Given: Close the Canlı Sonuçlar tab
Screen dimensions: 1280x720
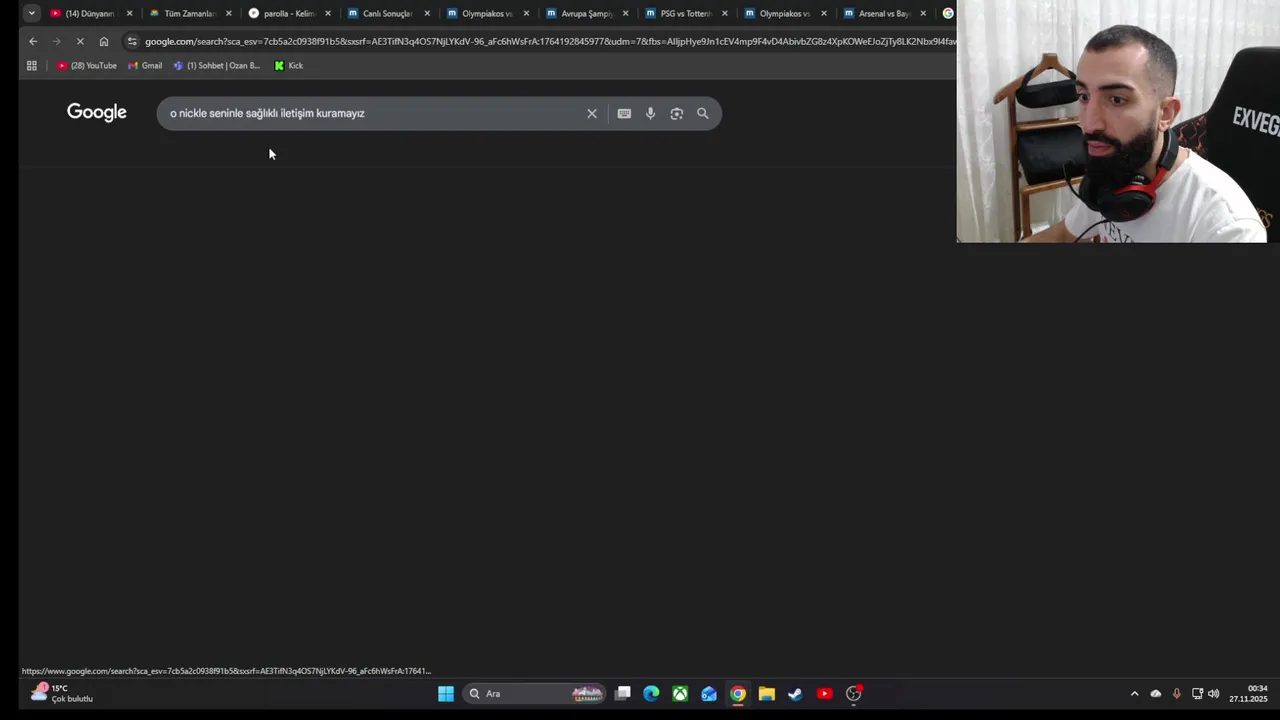Looking at the screenshot, I should click(427, 14).
